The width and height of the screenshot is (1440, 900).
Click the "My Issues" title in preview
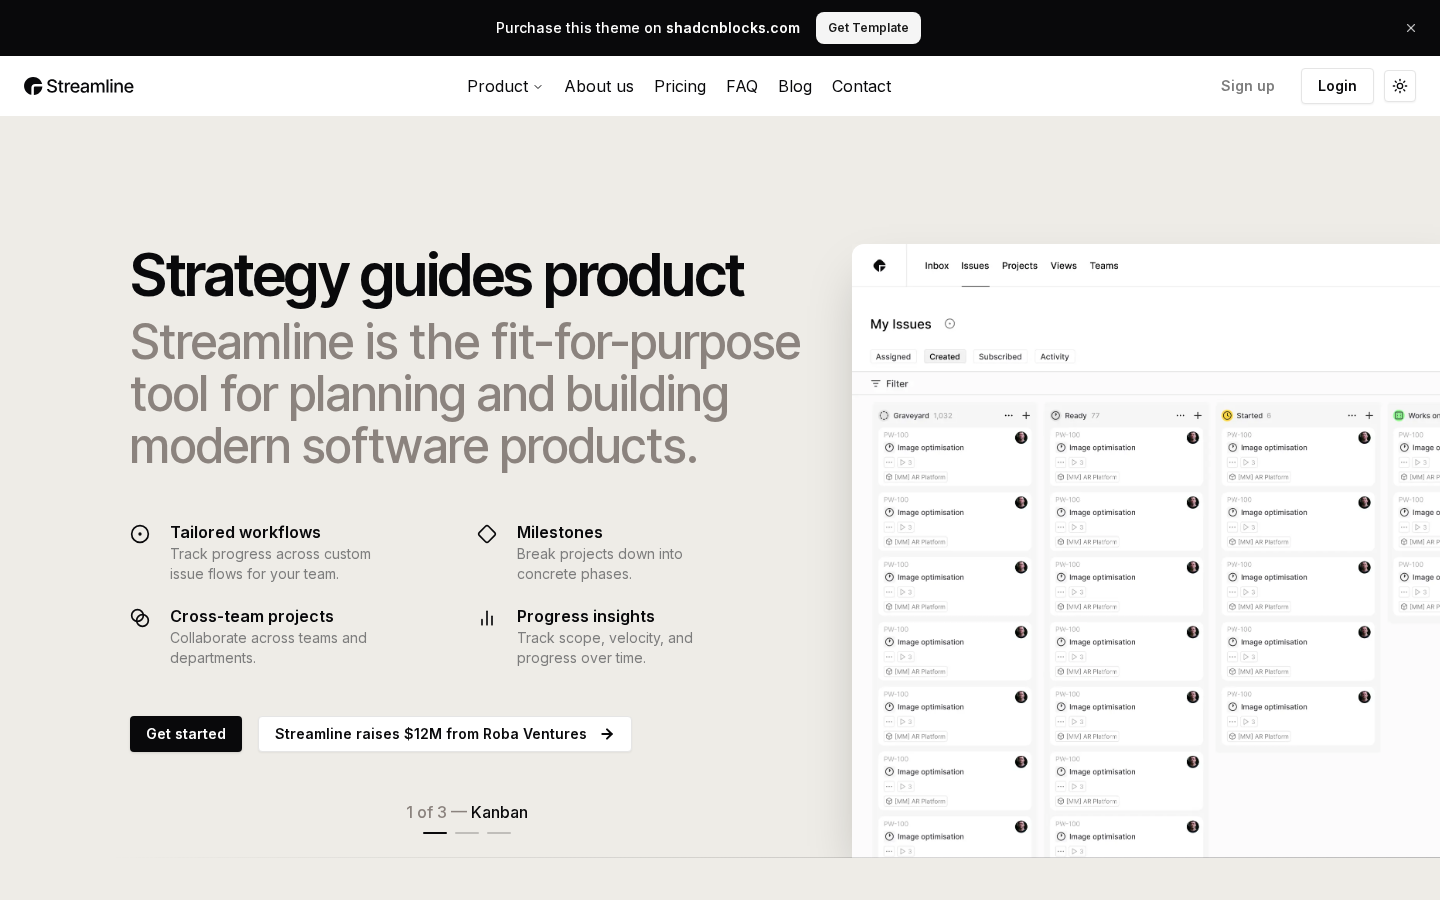[901, 324]
